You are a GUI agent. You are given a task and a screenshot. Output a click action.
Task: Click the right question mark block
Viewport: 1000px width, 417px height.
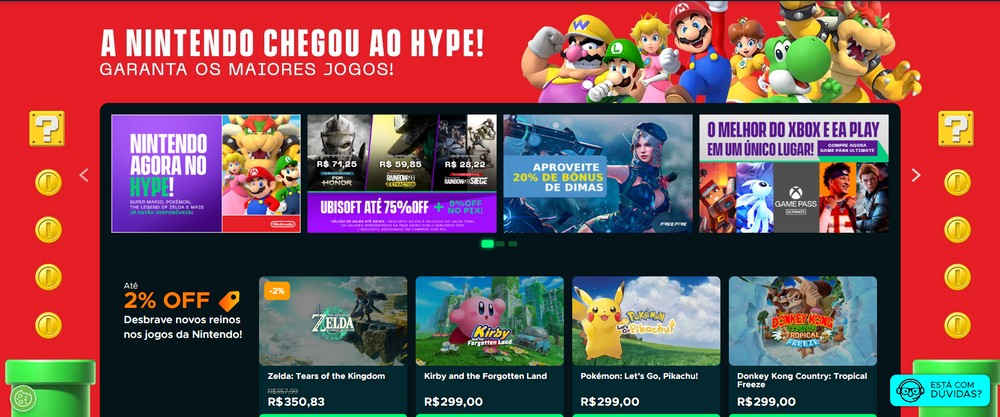(x=955, y=128)
